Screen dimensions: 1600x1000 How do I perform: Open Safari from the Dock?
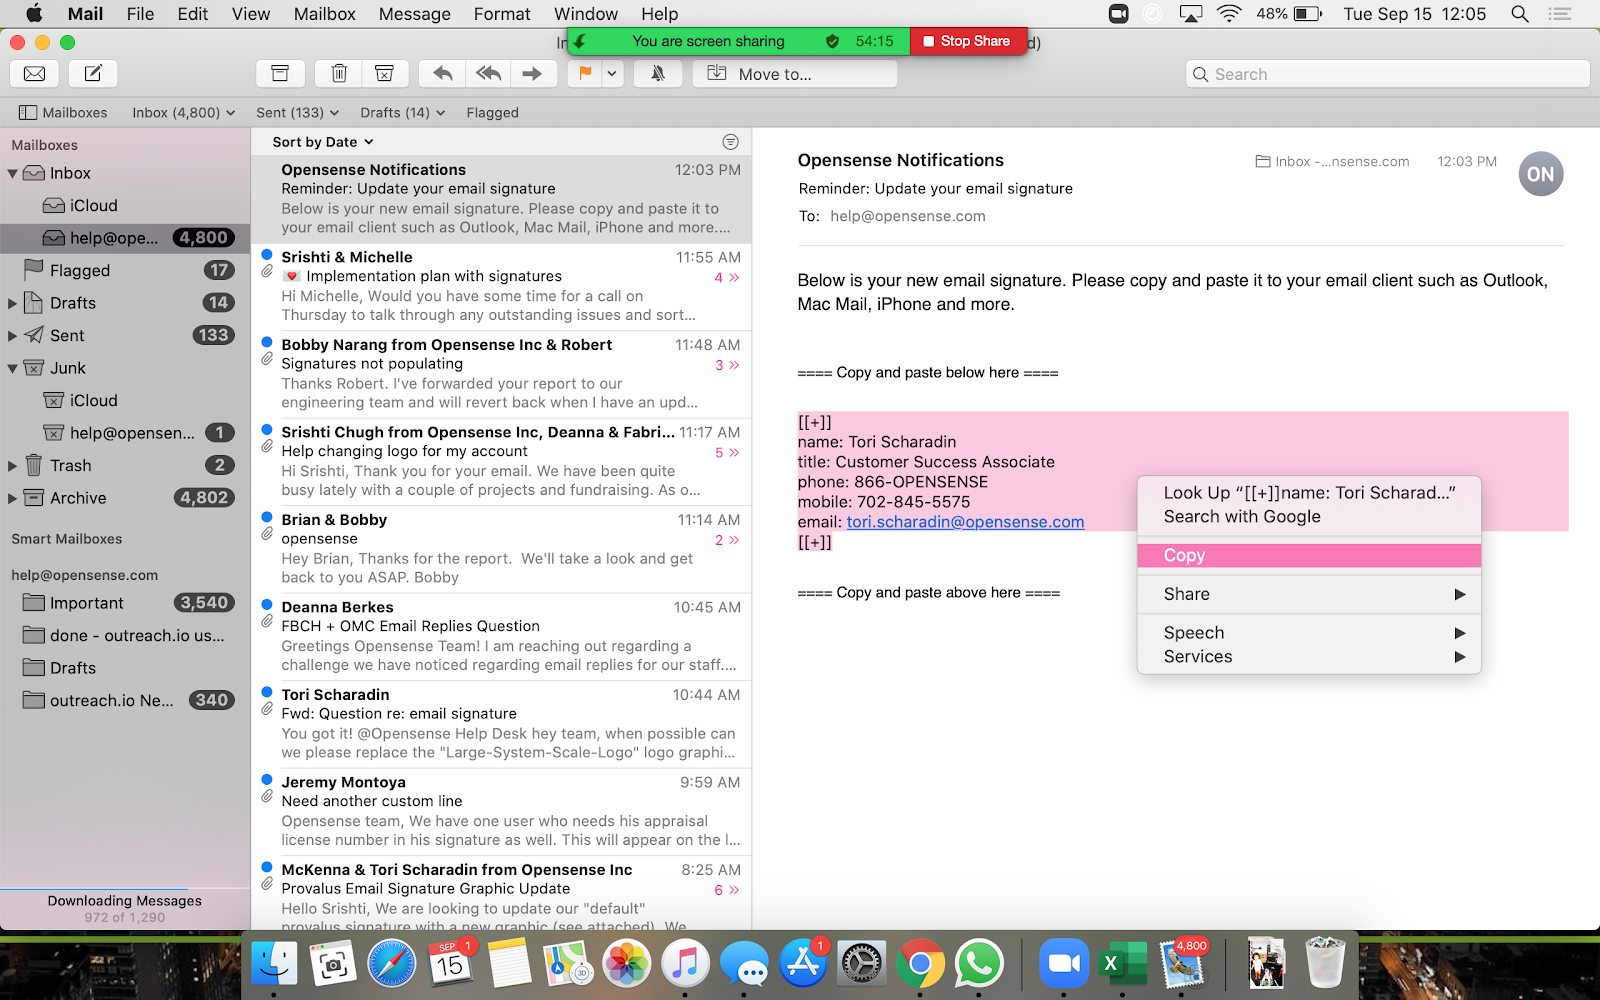coord(391,964)
